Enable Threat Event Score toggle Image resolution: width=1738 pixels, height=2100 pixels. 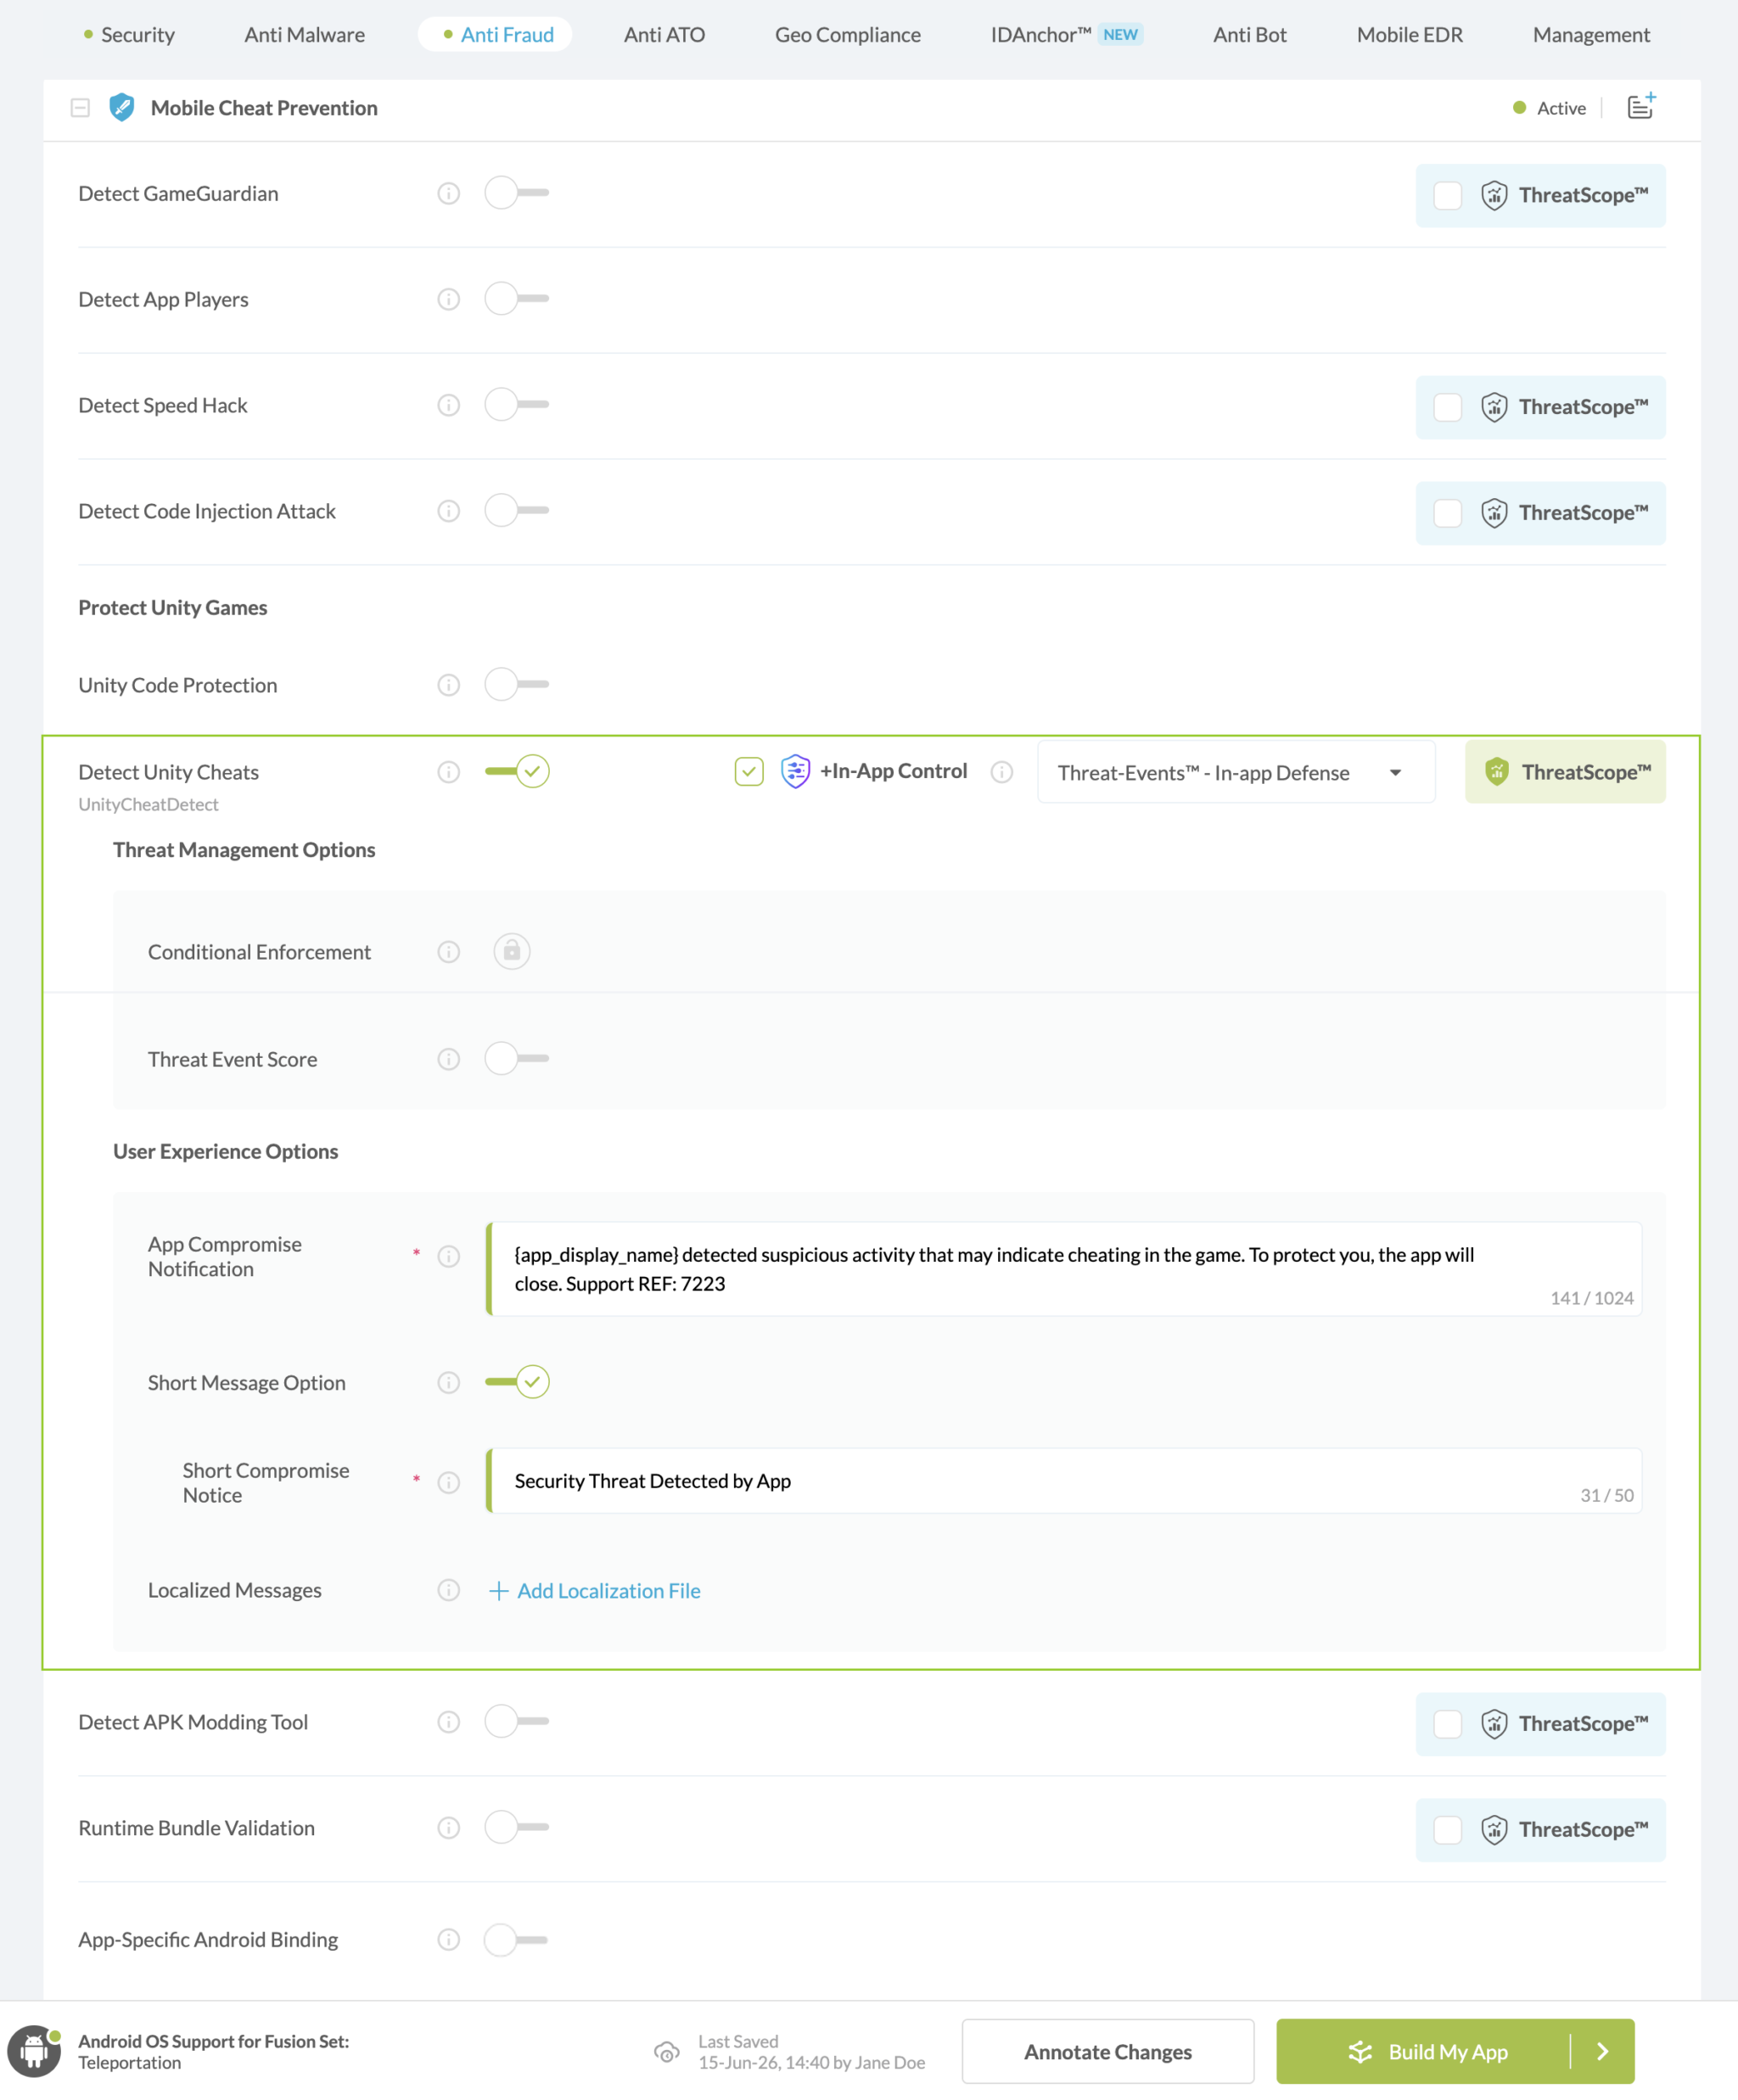[517, 1058]
